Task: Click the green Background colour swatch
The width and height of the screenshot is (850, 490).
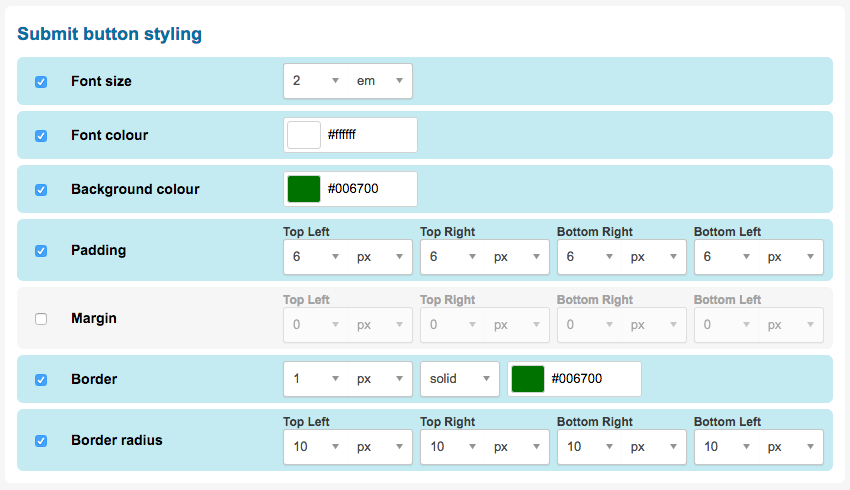Action: 304,189
